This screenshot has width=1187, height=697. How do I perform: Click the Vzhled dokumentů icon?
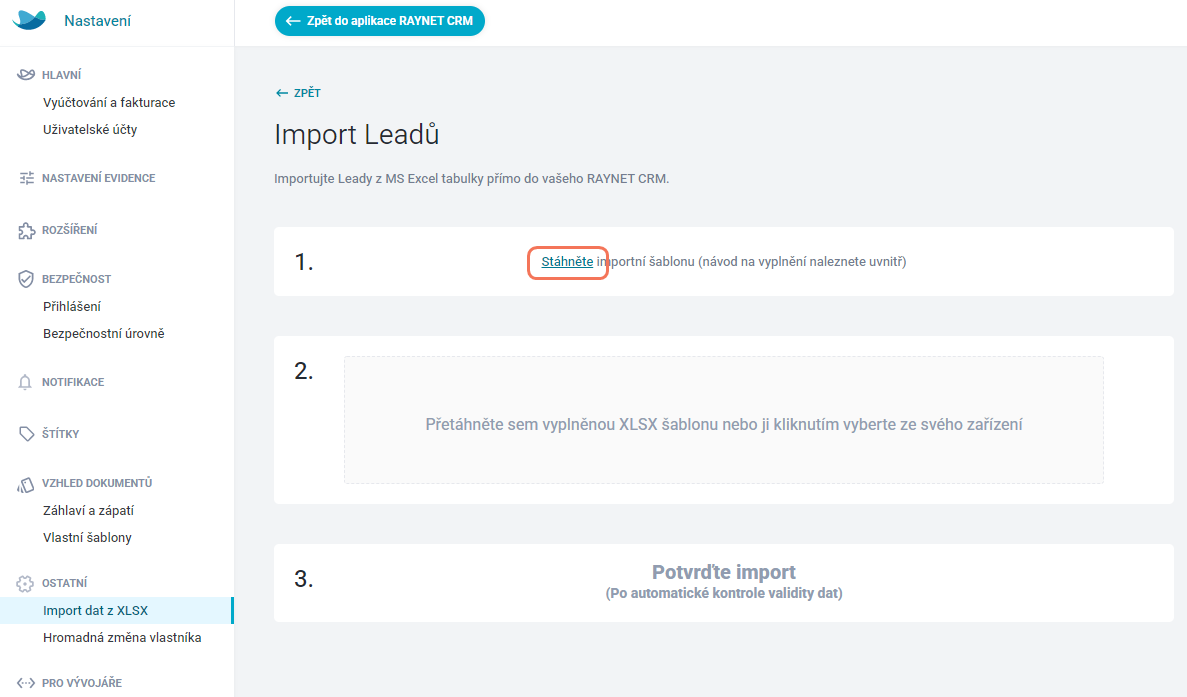pos(26,484)
